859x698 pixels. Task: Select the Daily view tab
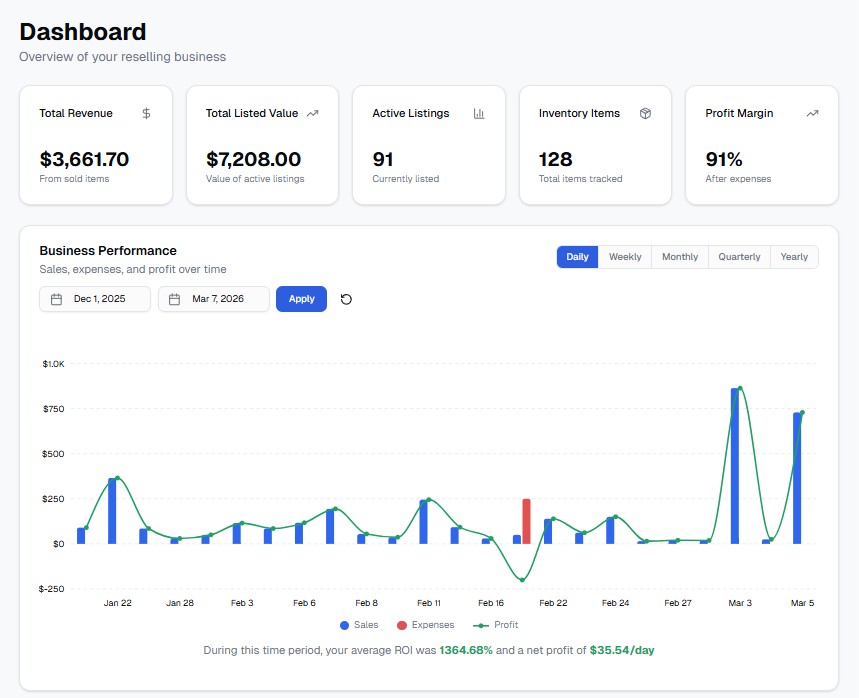click(577, 257)
